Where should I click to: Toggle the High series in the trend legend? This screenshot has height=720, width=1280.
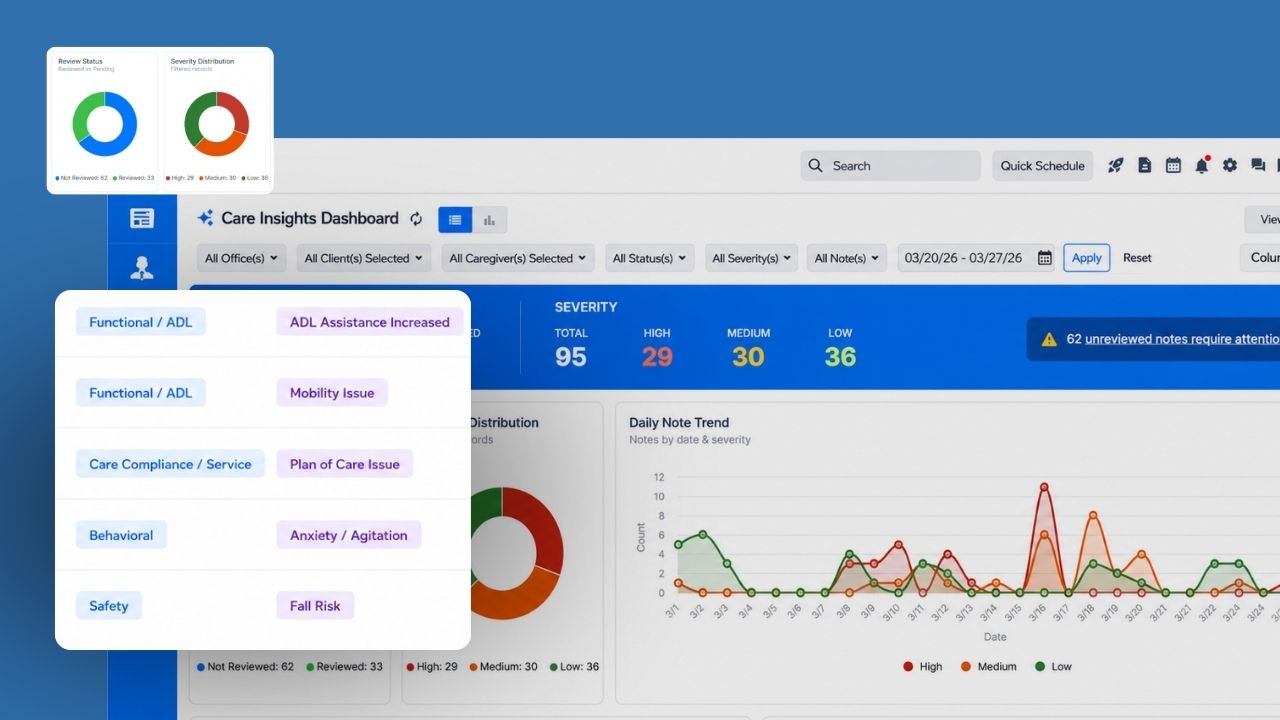[922, 666]
